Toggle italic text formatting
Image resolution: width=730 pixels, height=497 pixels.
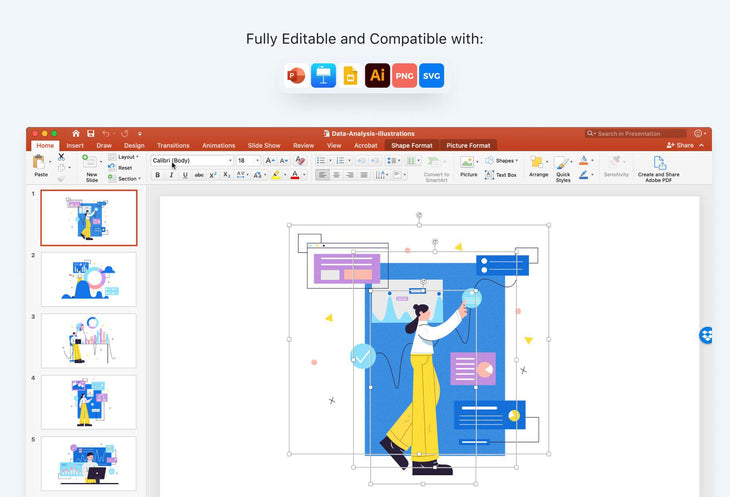click(x=171, y=175)
